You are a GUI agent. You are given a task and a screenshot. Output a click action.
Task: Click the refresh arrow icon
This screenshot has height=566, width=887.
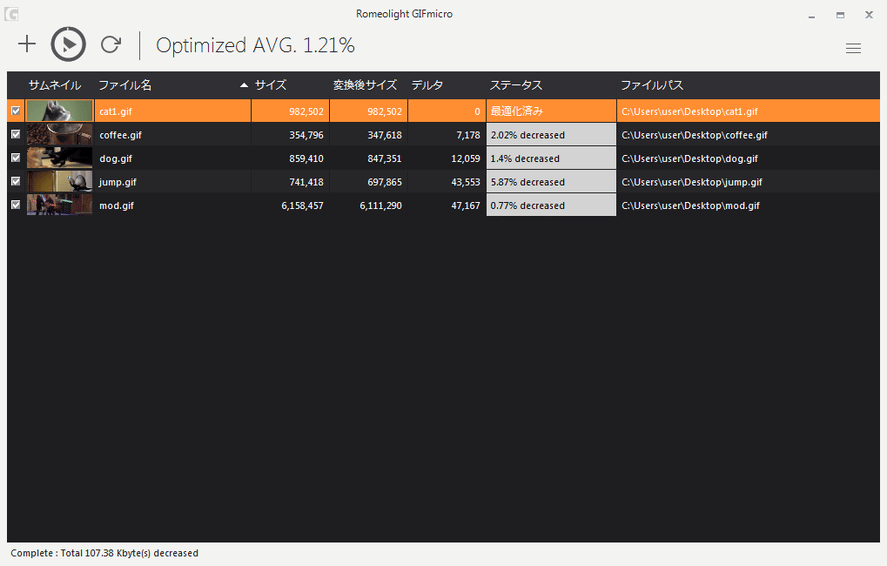111,44
